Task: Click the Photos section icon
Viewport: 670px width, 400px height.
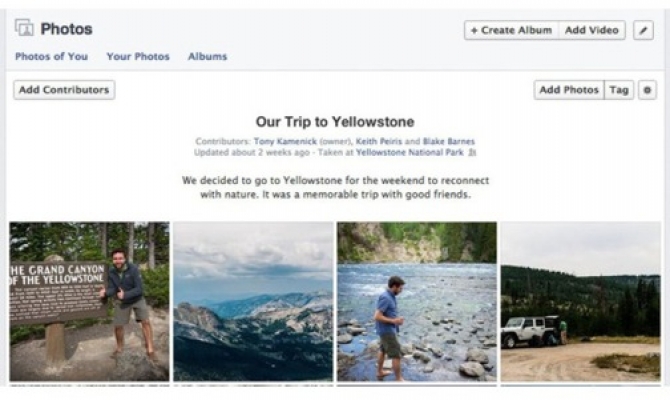Action: pos(24,28)
